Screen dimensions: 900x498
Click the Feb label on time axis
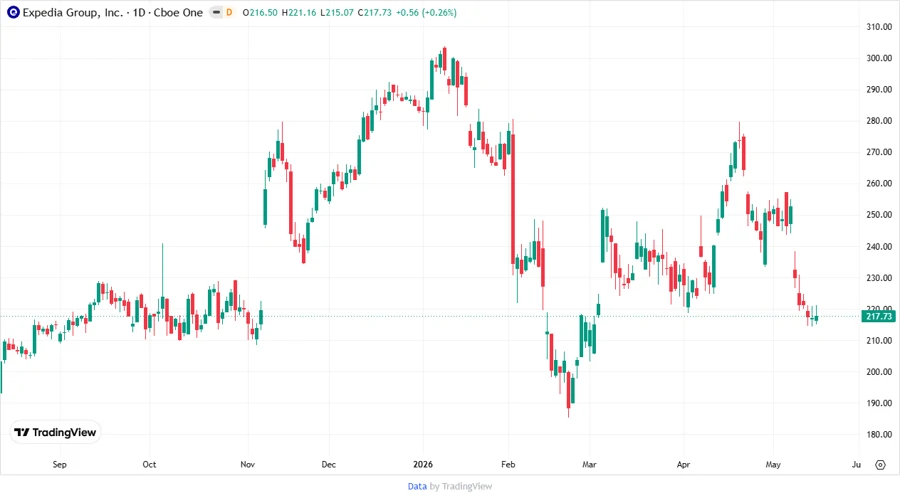[508, 464]
